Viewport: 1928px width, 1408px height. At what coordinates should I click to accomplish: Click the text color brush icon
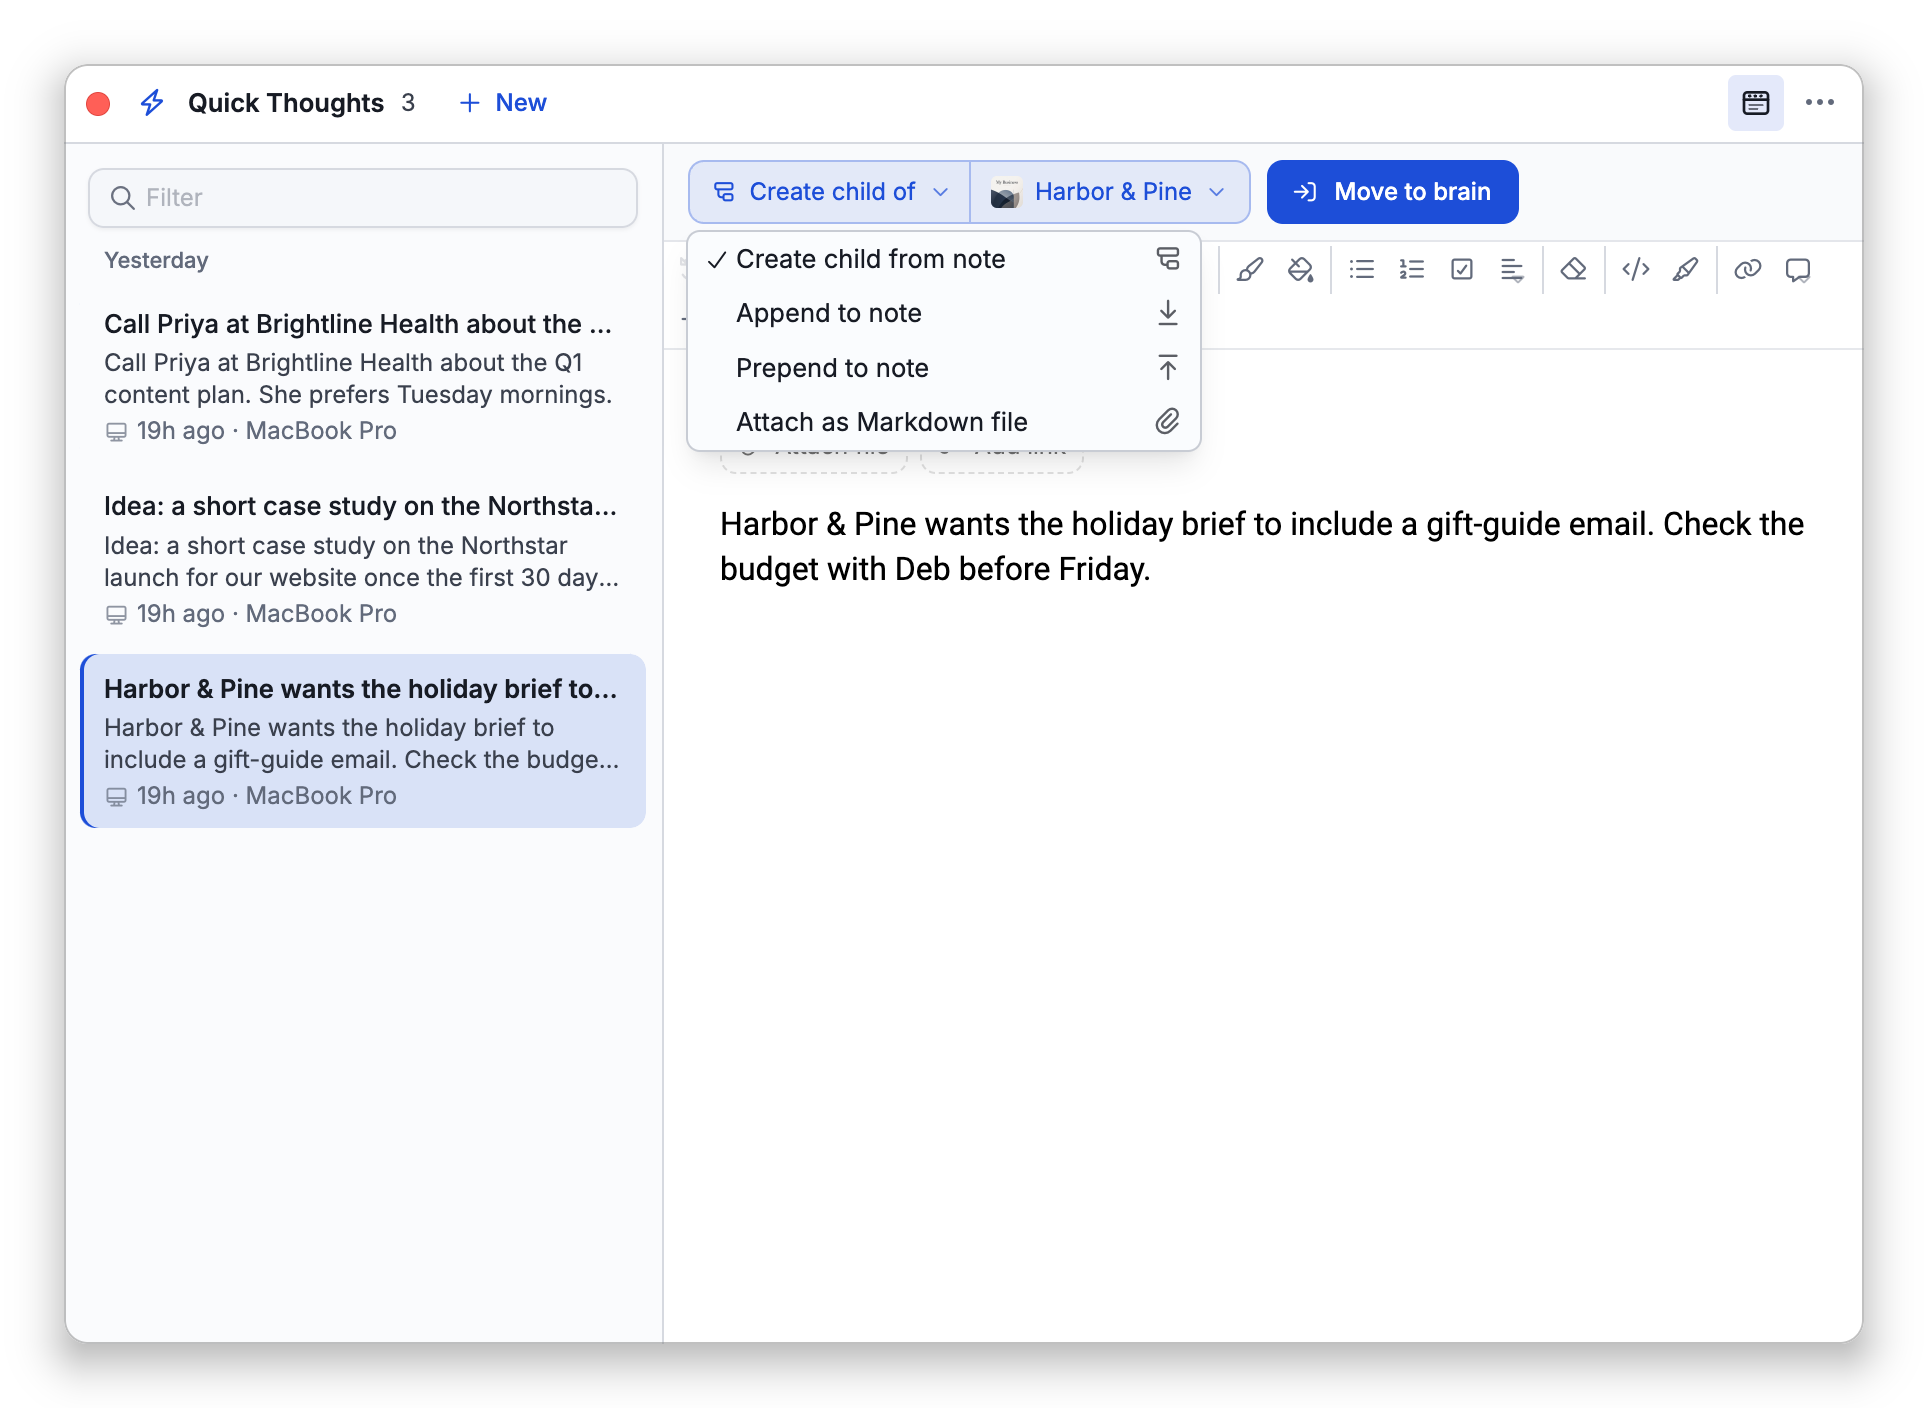pyautogui.click(x=1250, y=270)
